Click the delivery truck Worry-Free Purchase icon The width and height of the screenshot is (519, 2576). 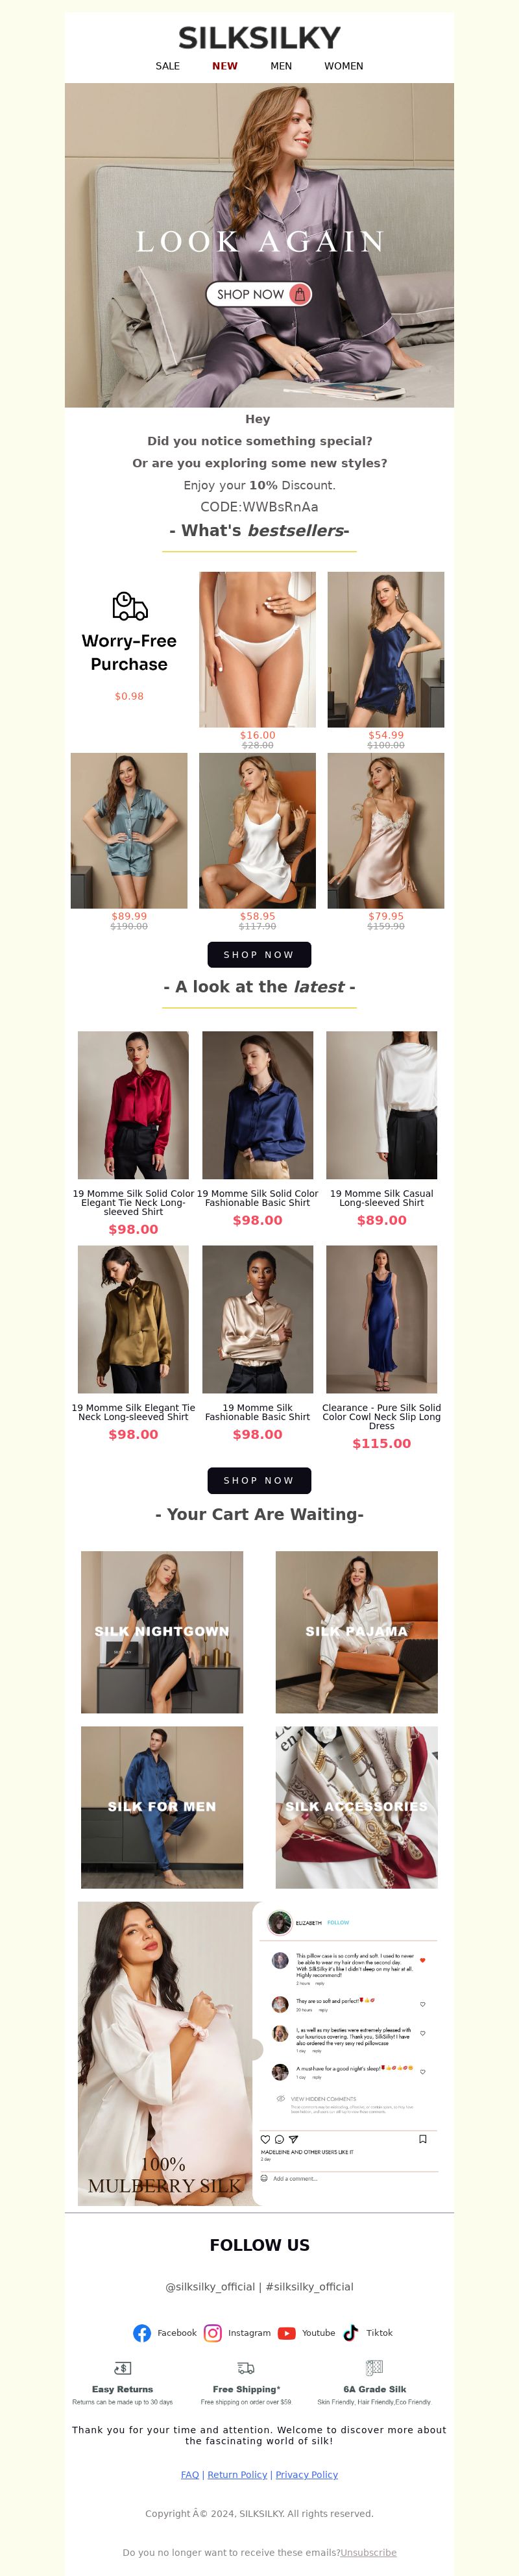[x=129, y=606]
